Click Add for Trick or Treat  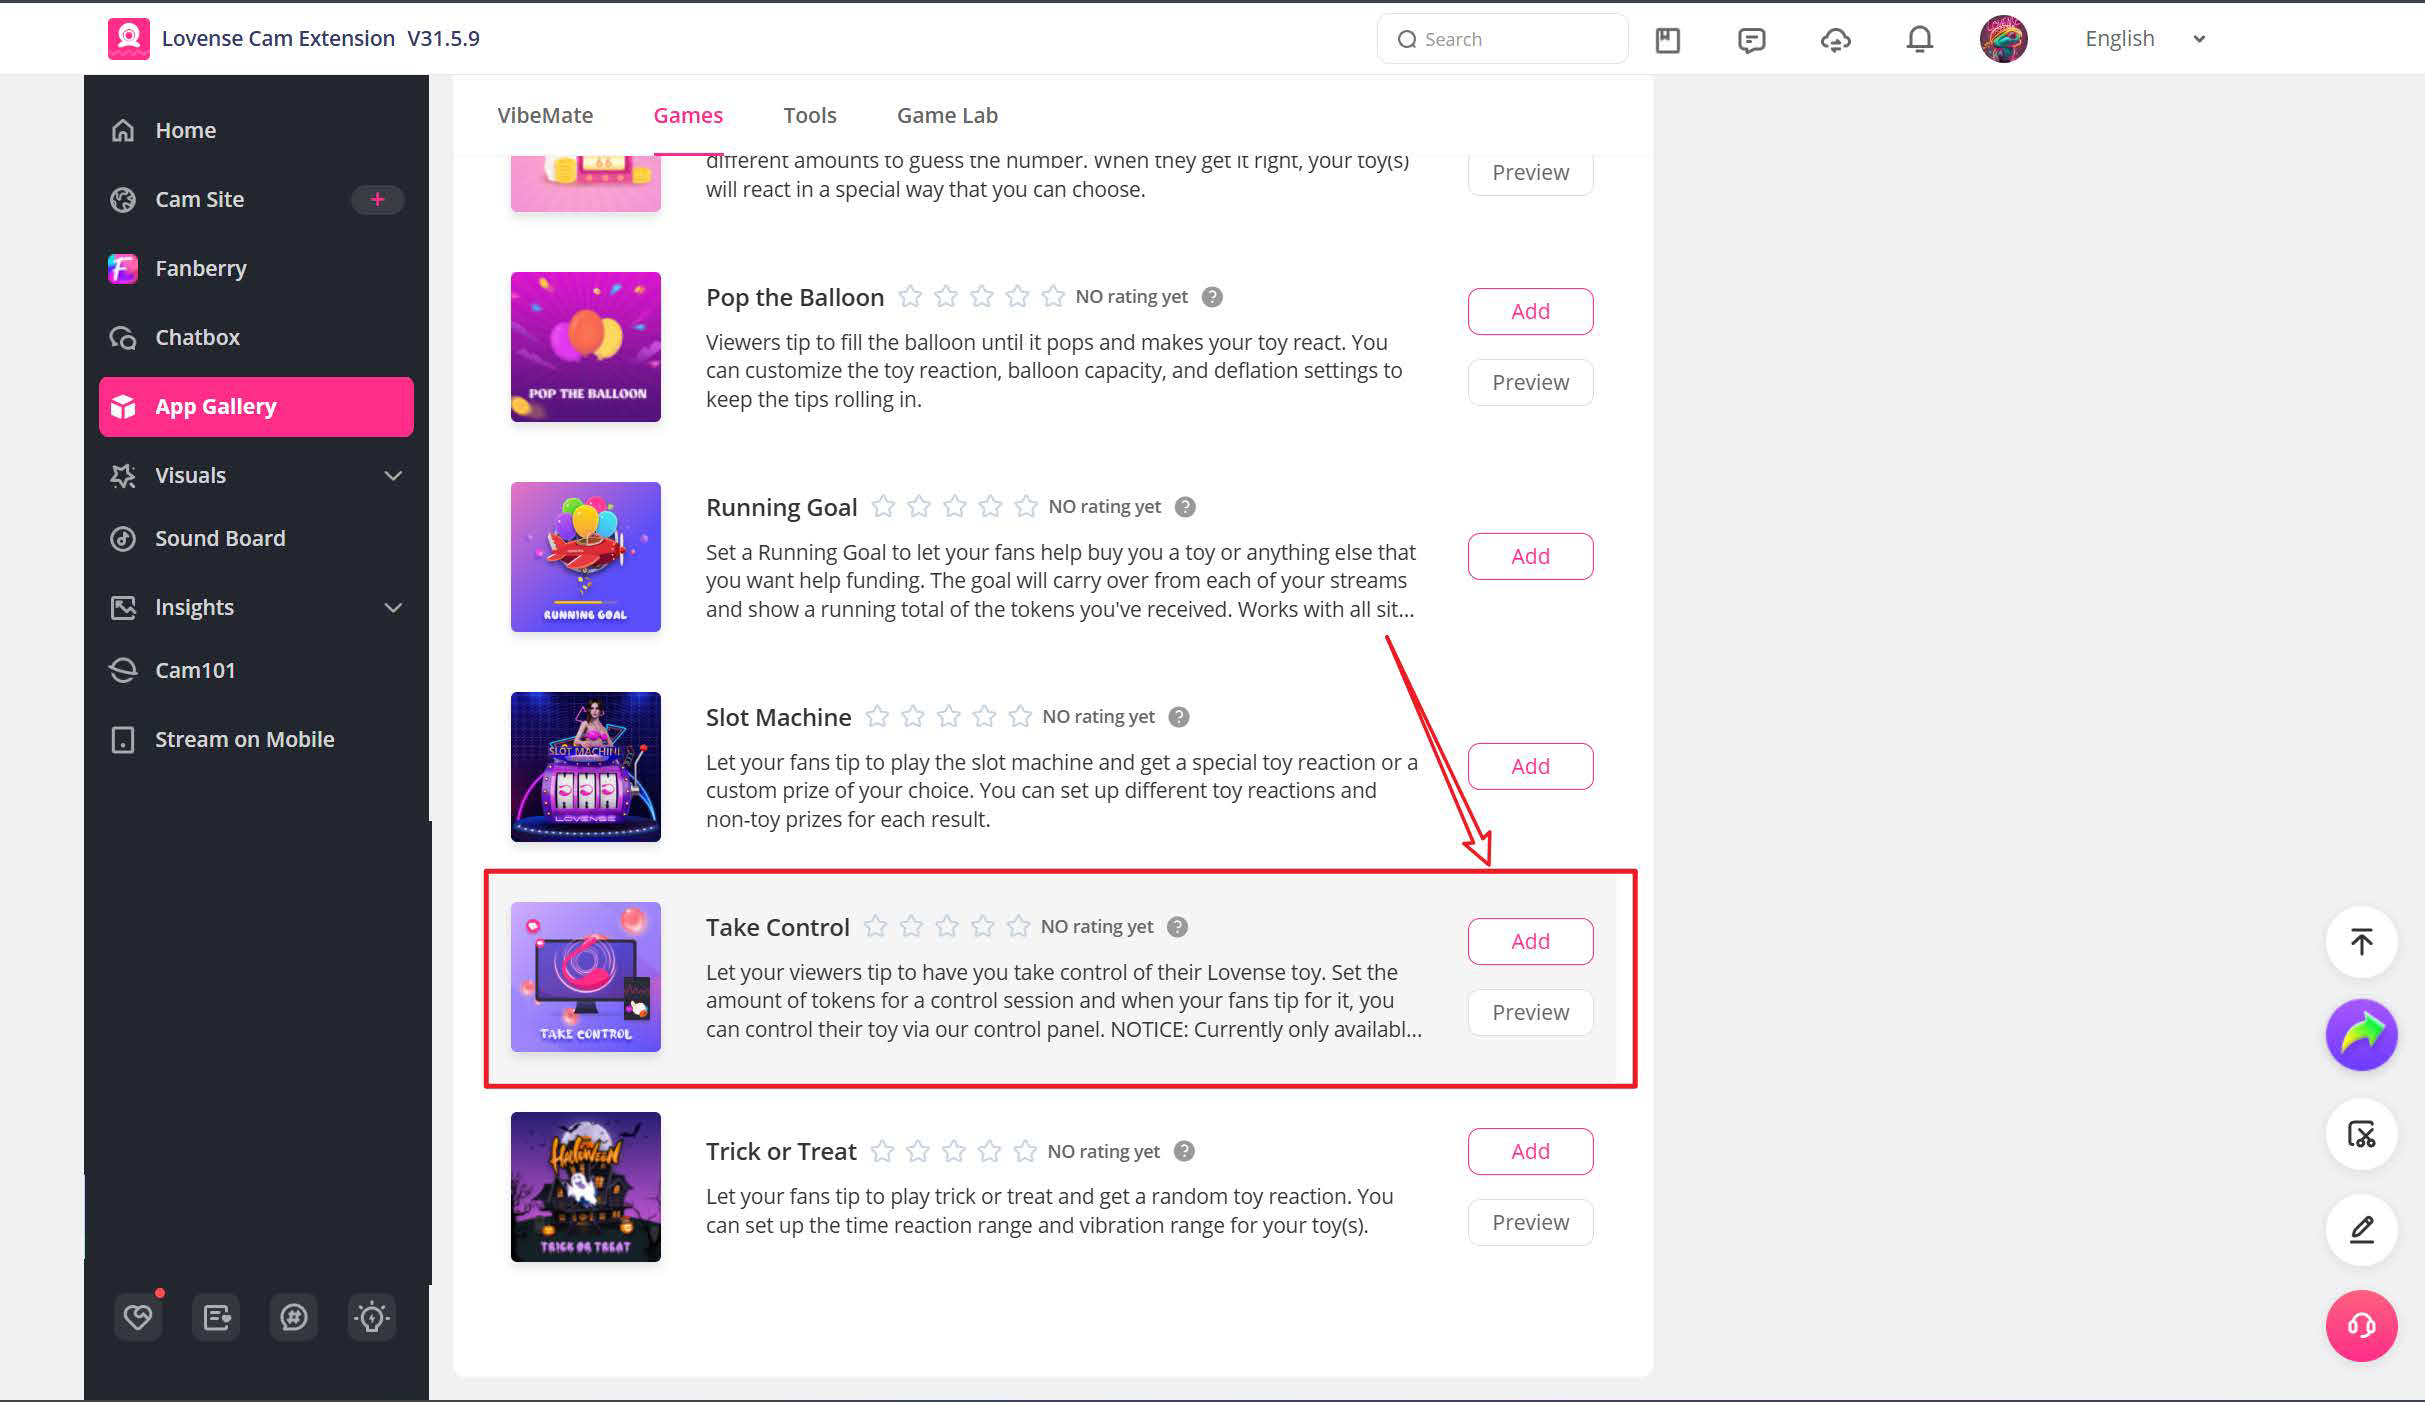click(x=1530, y=1151)
